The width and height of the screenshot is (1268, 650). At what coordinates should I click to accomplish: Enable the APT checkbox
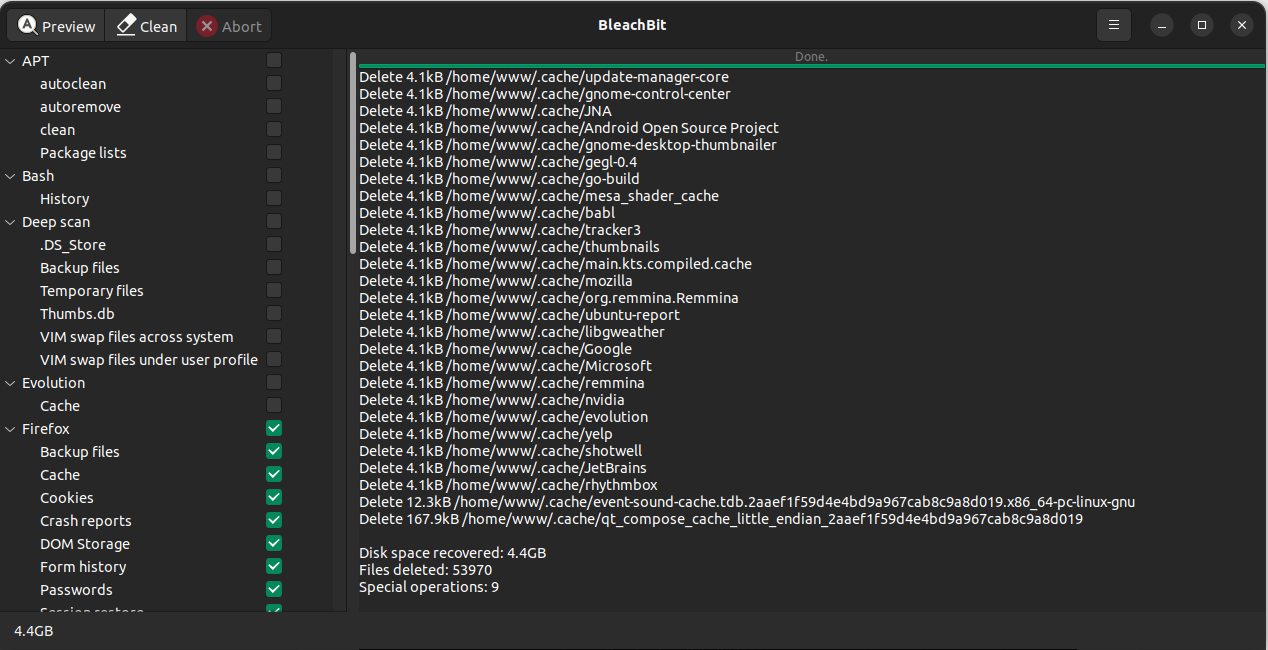pos(274,60)
